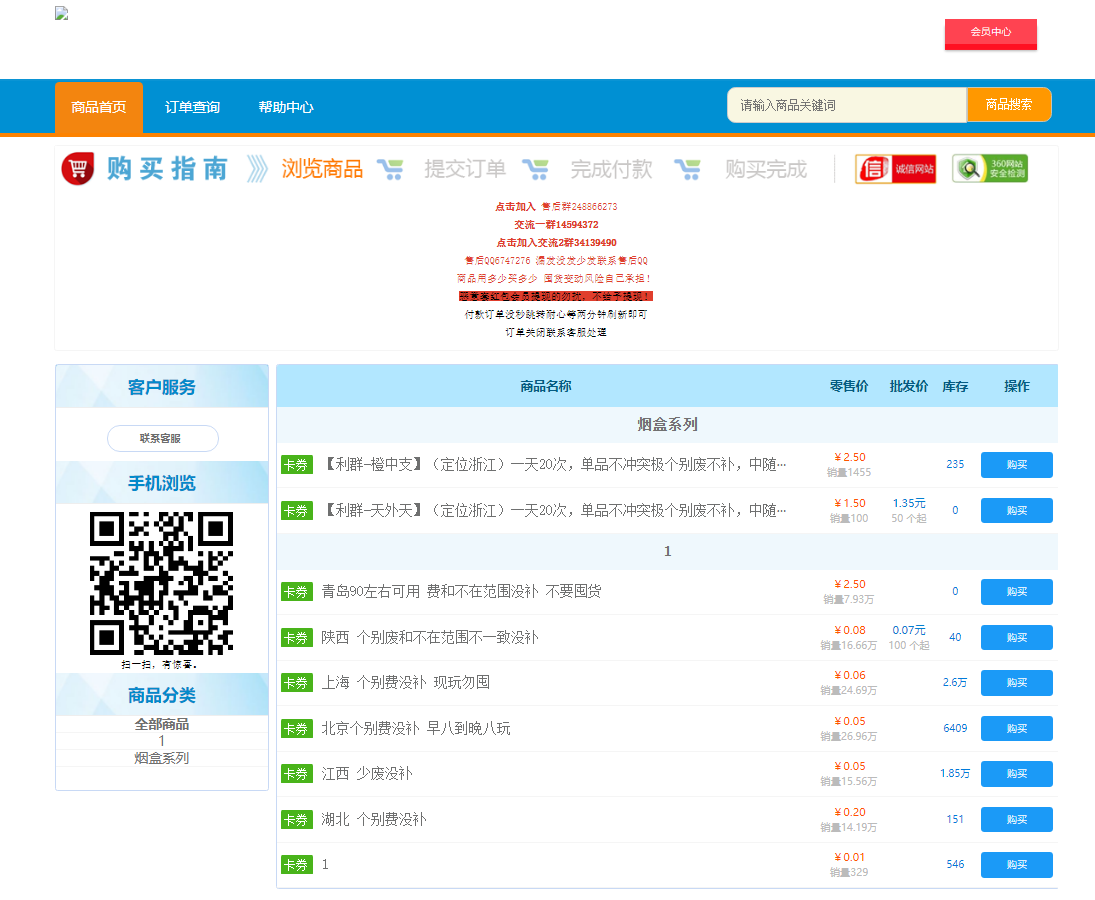Click the 卡券 tag for 陕西 item
The height and width of the screenshot is (900, 1095).
[x=297, y=637]
